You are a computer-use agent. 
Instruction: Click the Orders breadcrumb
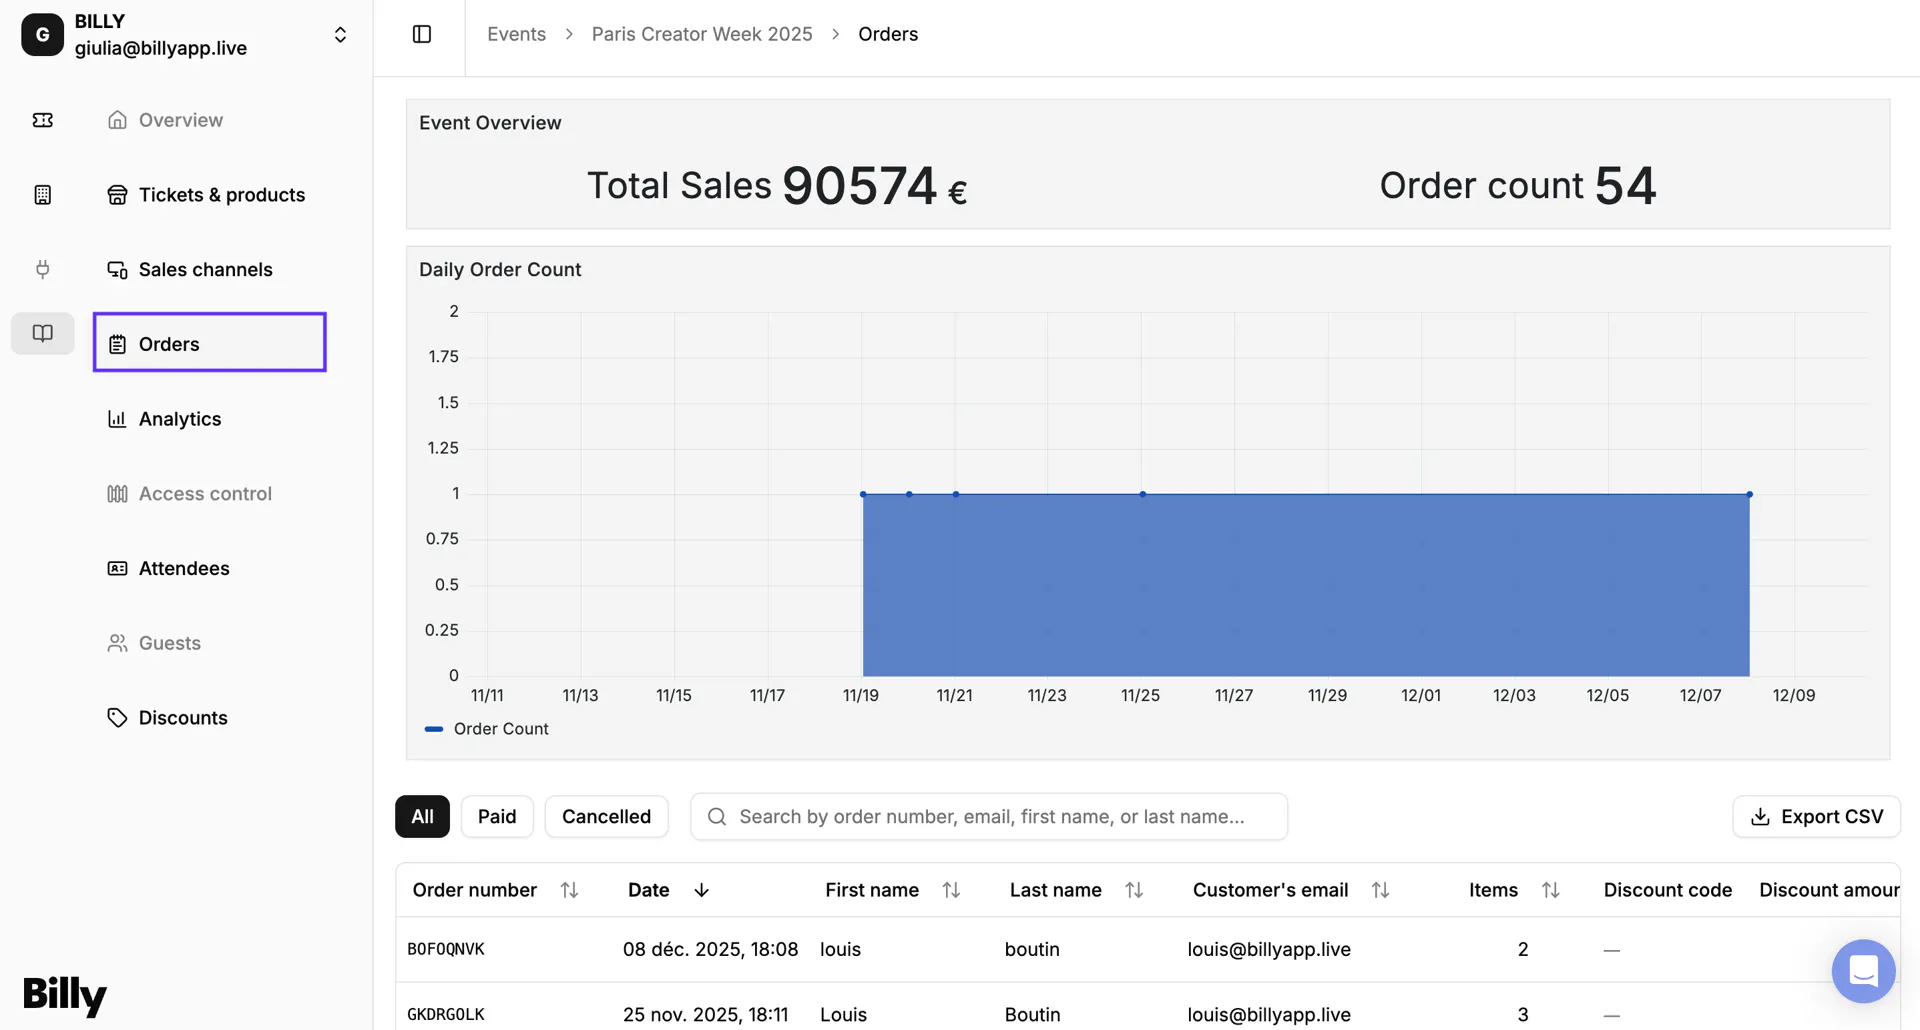click(888, 34)
